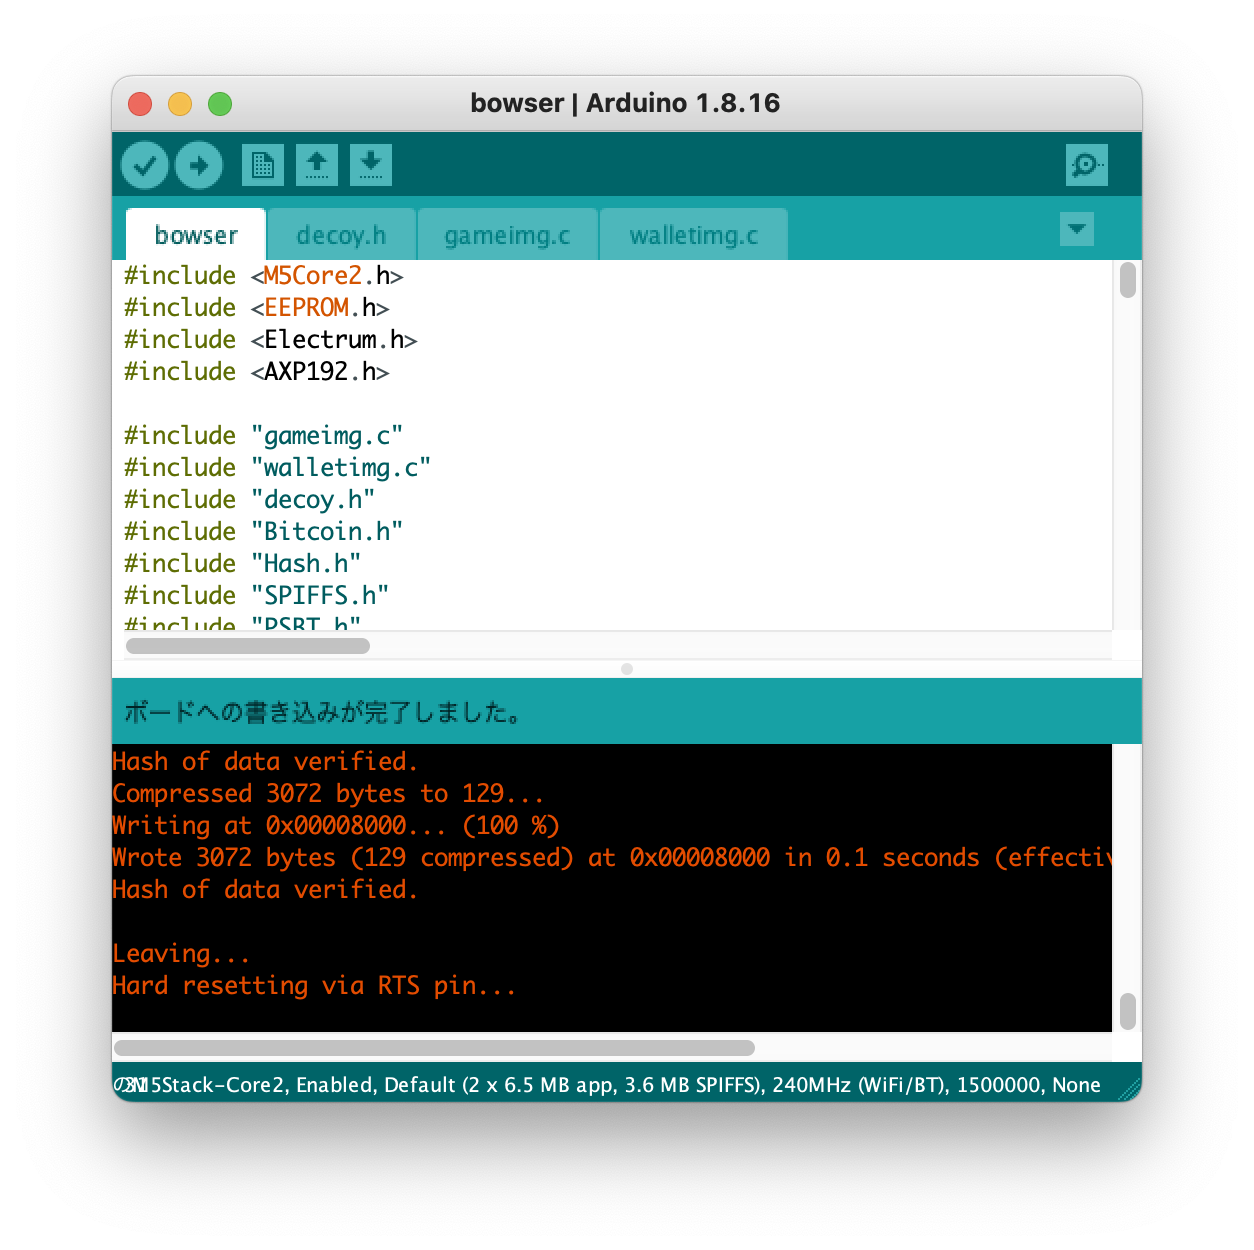The image size is (1254, 1250).
Task: Select the walletimg.c tab
Action: [x=694, y=235]
